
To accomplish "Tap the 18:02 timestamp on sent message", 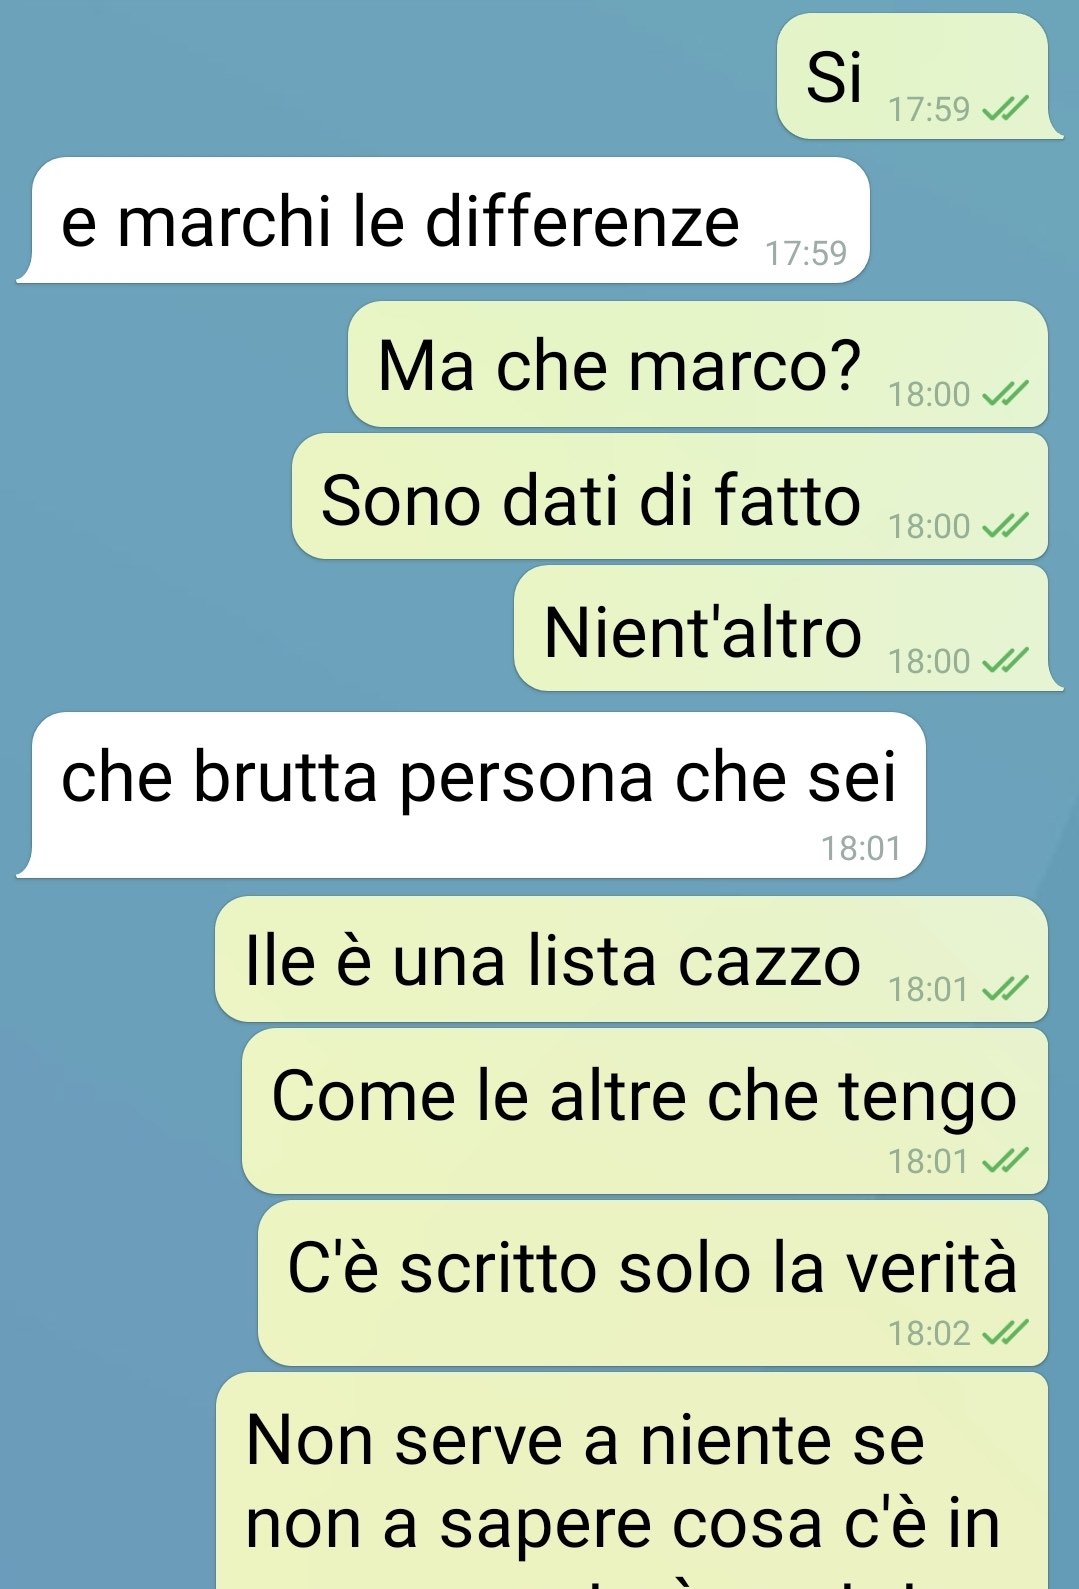I will click(x=929, y=1334).
